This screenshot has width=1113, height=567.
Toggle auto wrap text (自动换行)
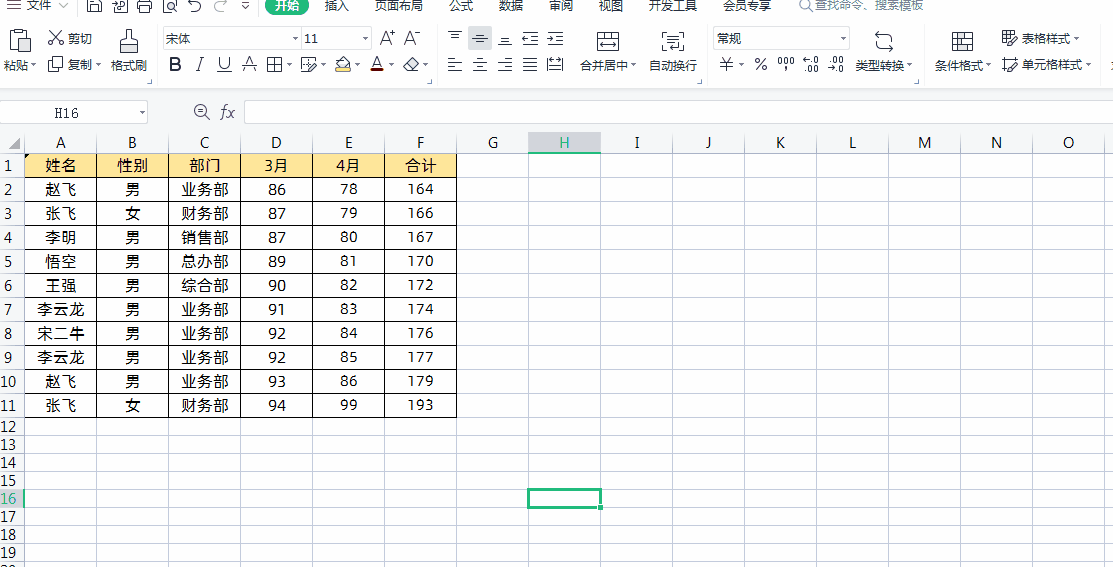(673, 51)
